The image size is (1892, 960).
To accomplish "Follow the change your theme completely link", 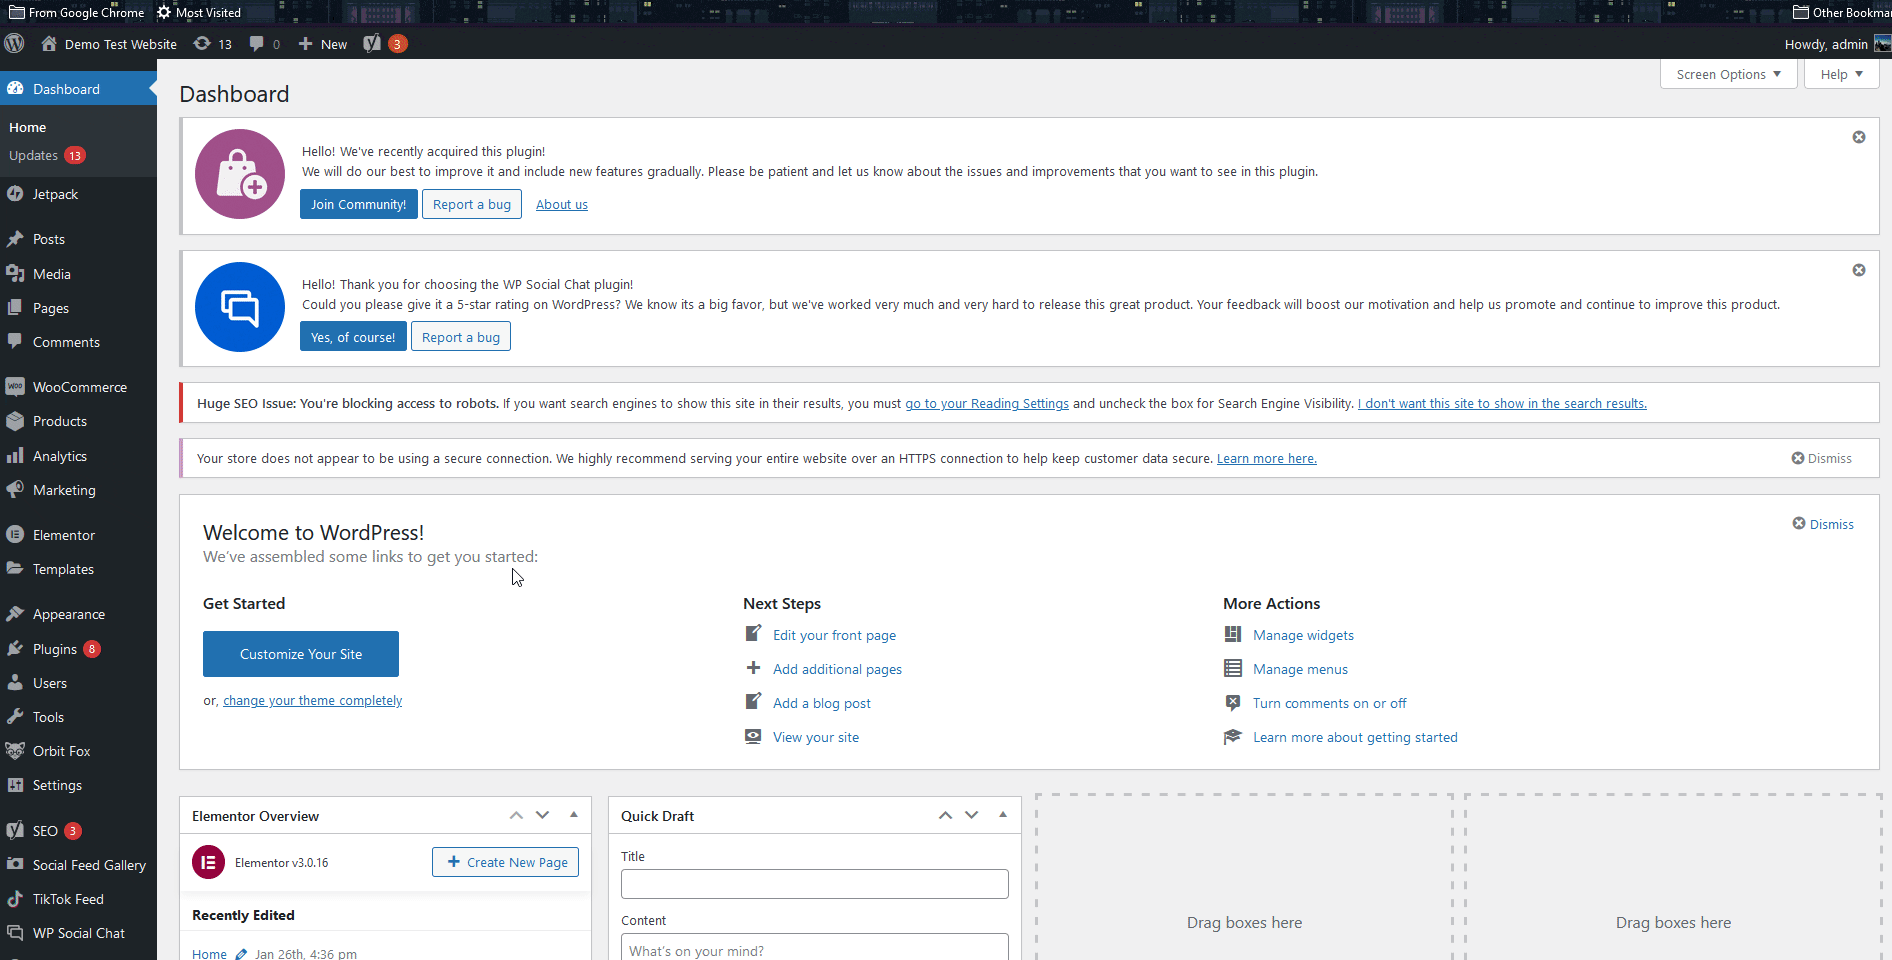I will point(311,700).
